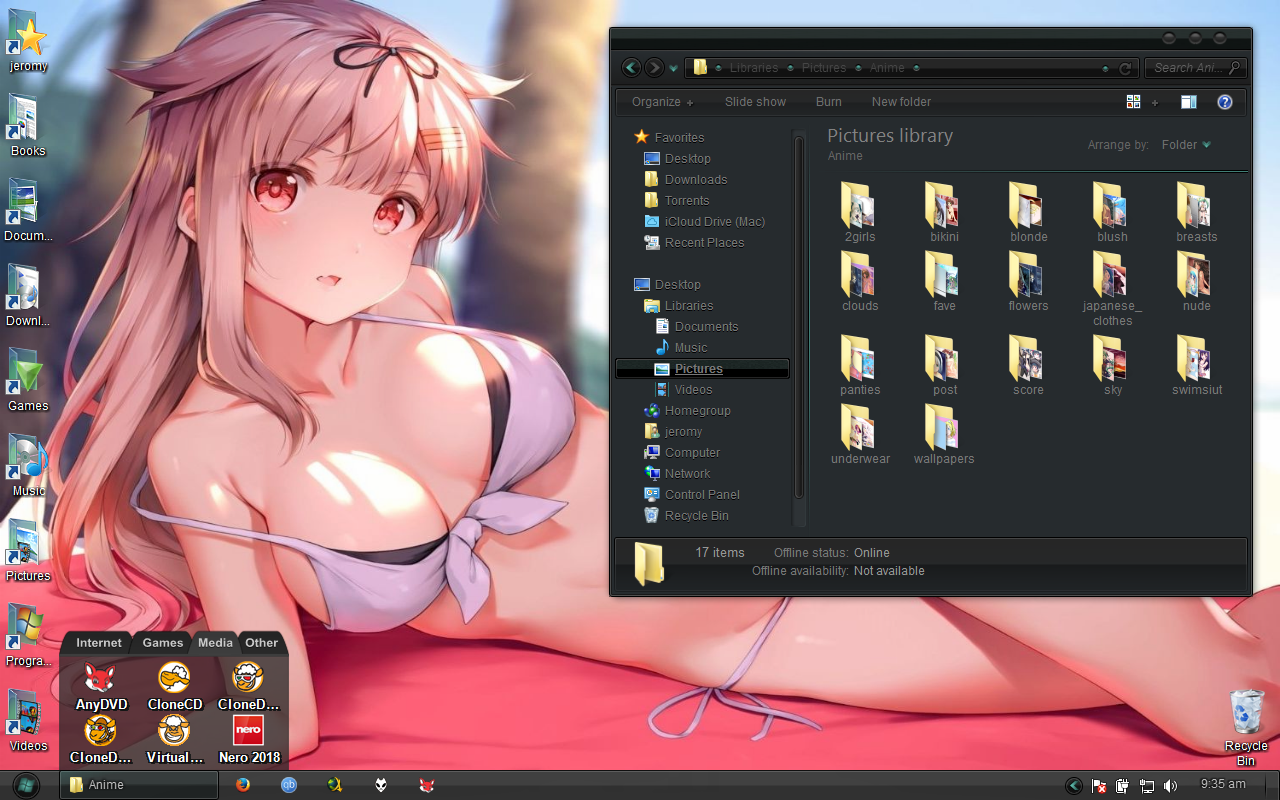Image resolution: width=1280 pixels, height=800 pixels.
Task: Open Control Panel in navigation pane
Action: point(692,494)
